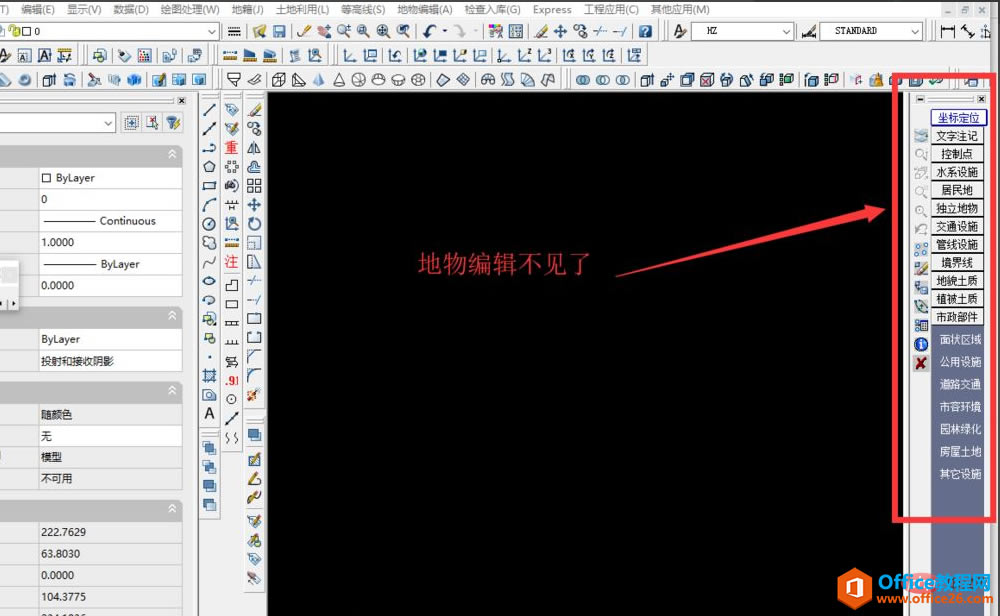The height and width of the screenshot is (616, 1000).
Task: Click the 独立地物 button
Action: click(x=957, y=208)
